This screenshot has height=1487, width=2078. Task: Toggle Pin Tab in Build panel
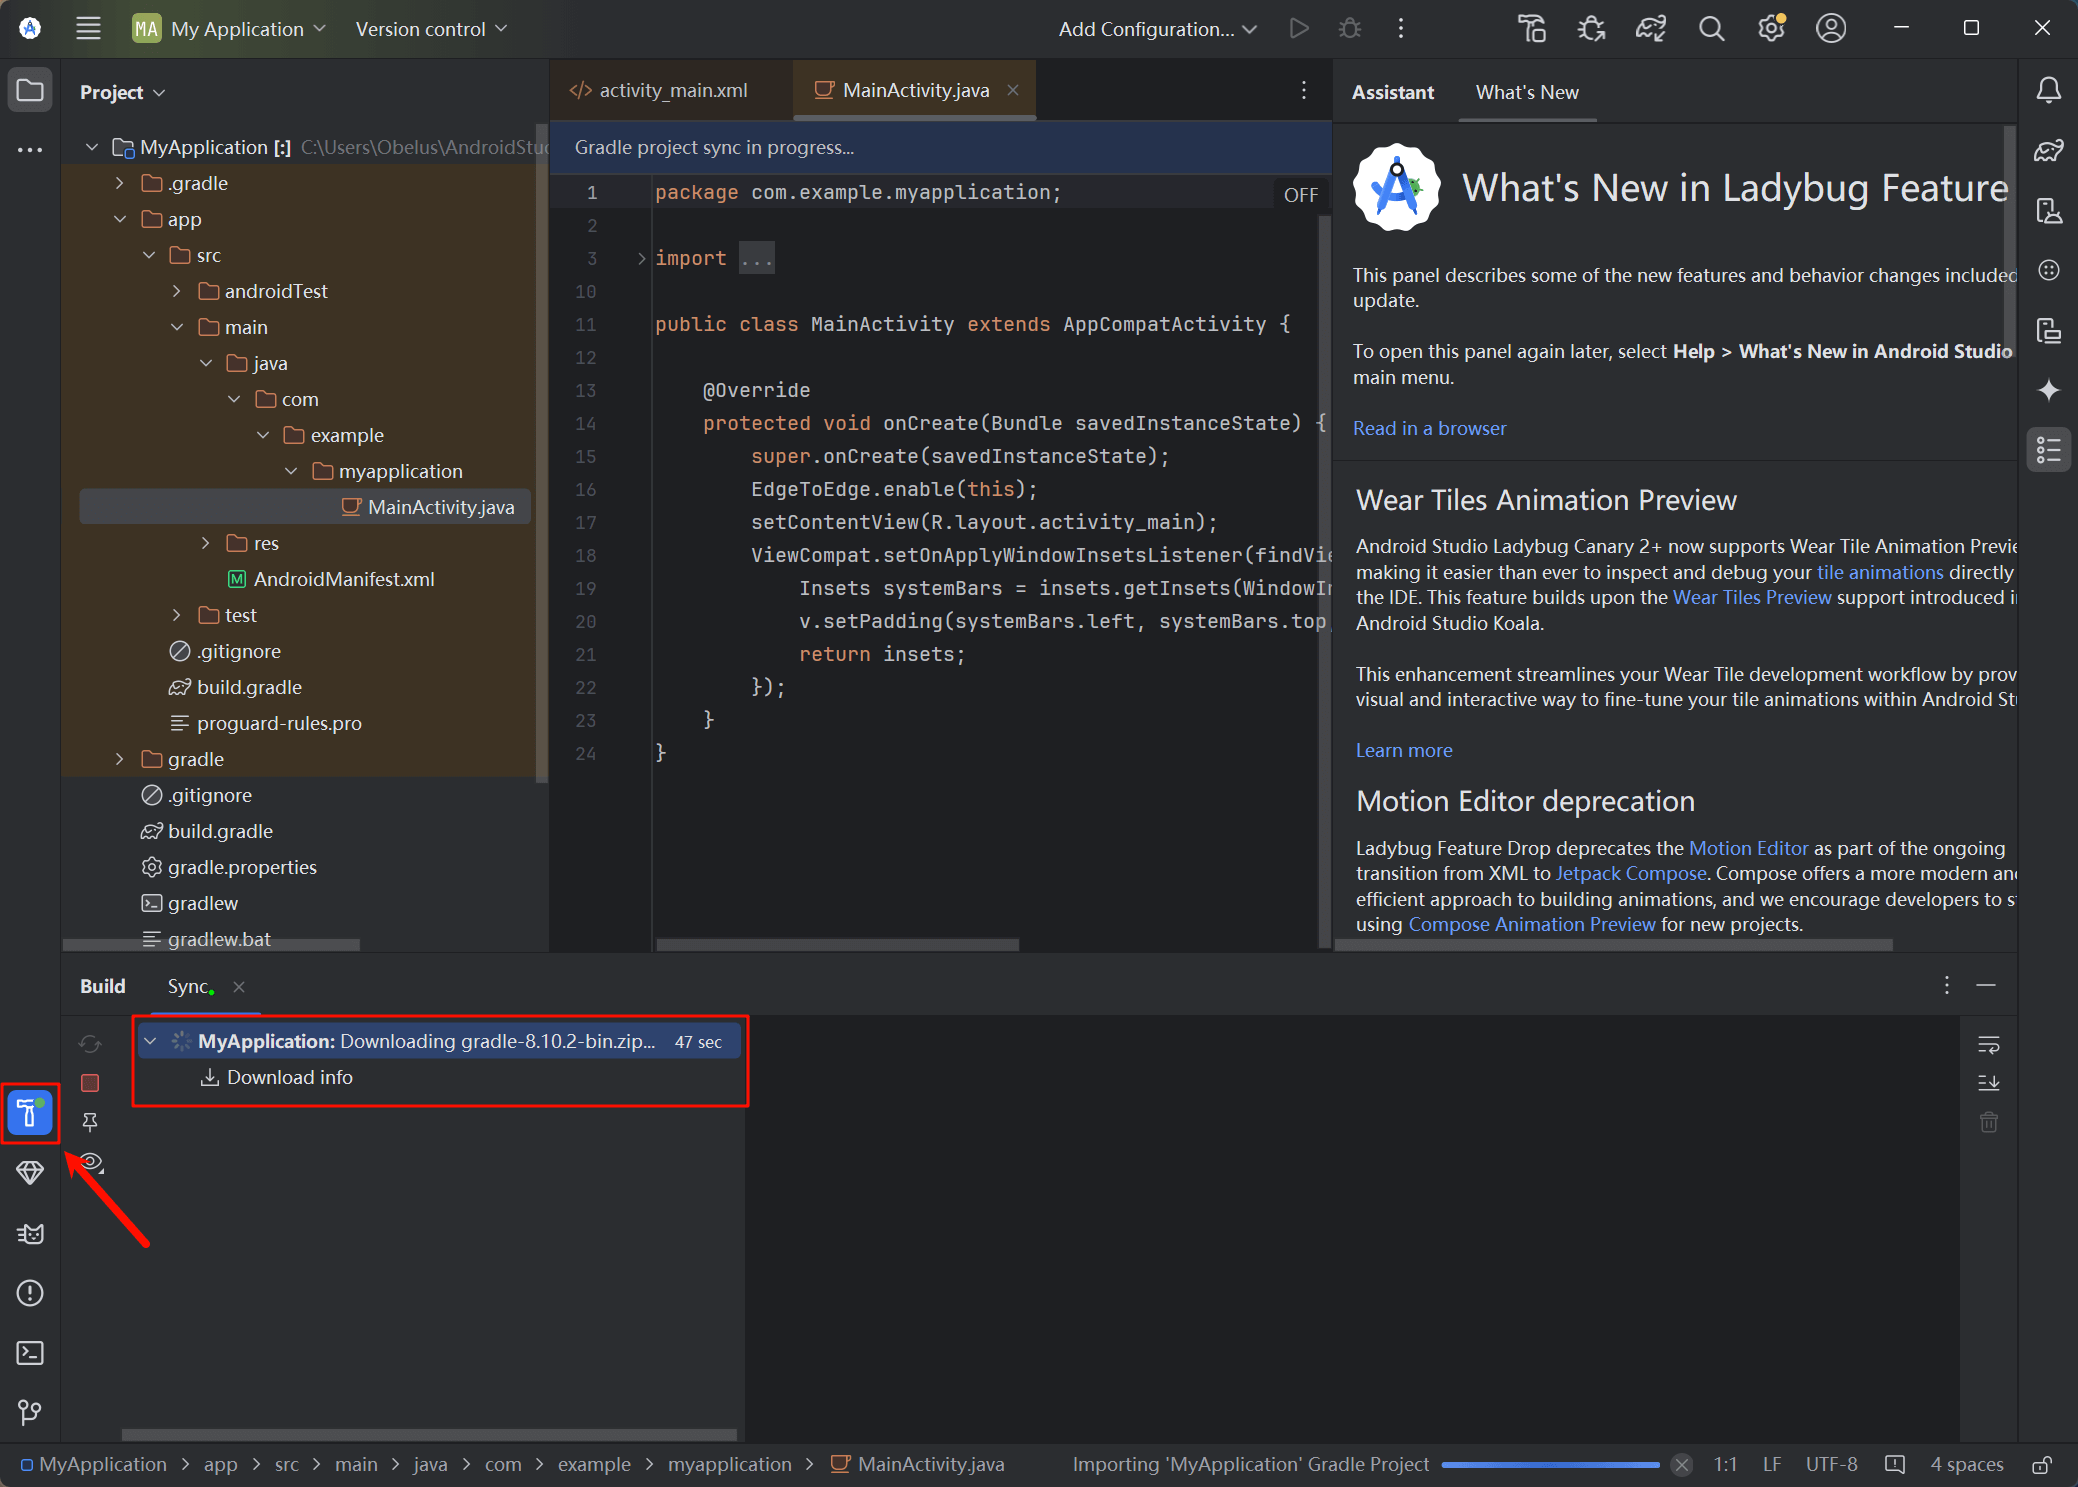pos(90,1122)
